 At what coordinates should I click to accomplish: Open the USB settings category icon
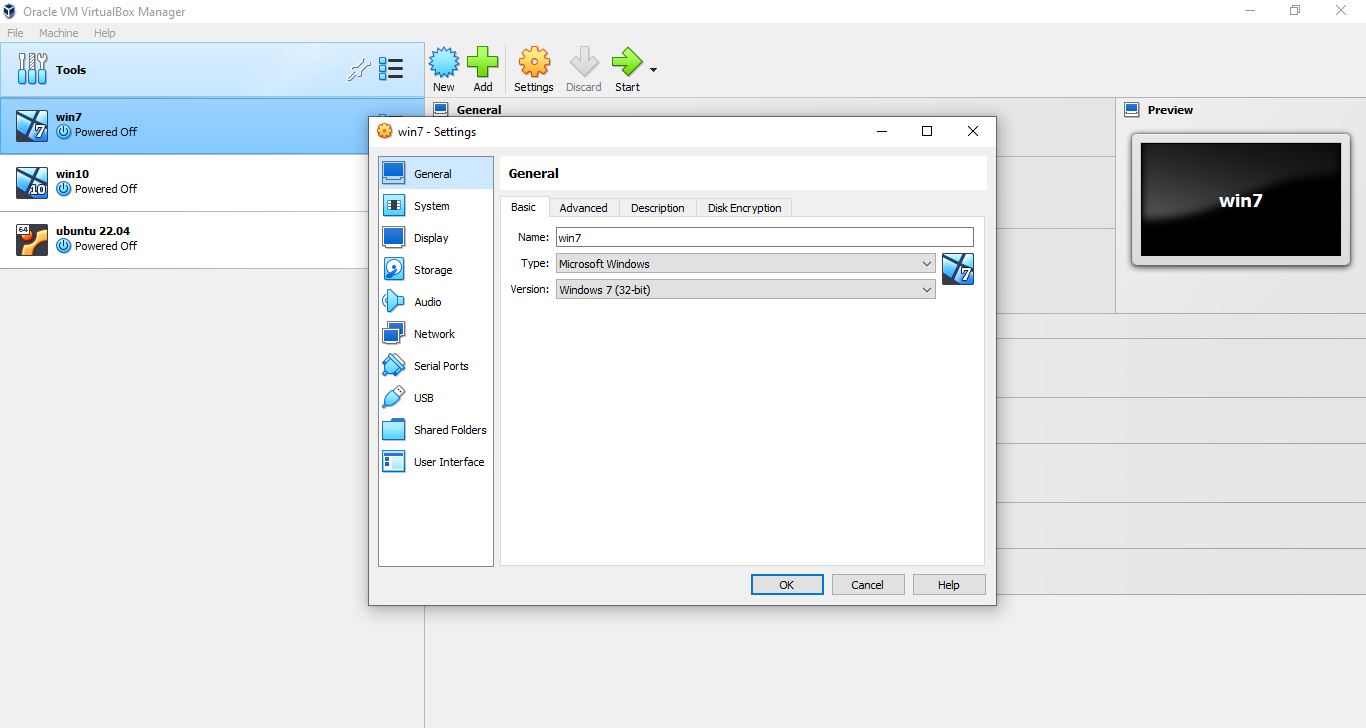tap(394, 397)
